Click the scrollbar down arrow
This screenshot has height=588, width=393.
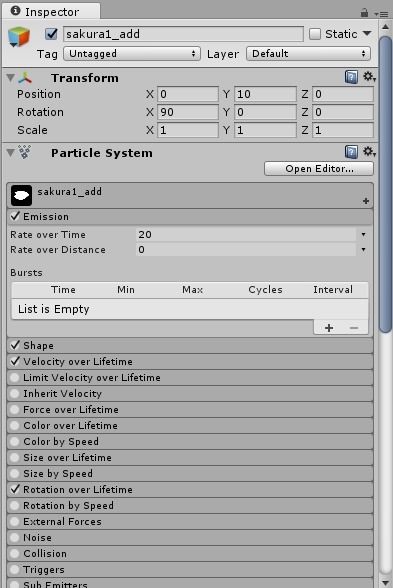click(386, 582)
